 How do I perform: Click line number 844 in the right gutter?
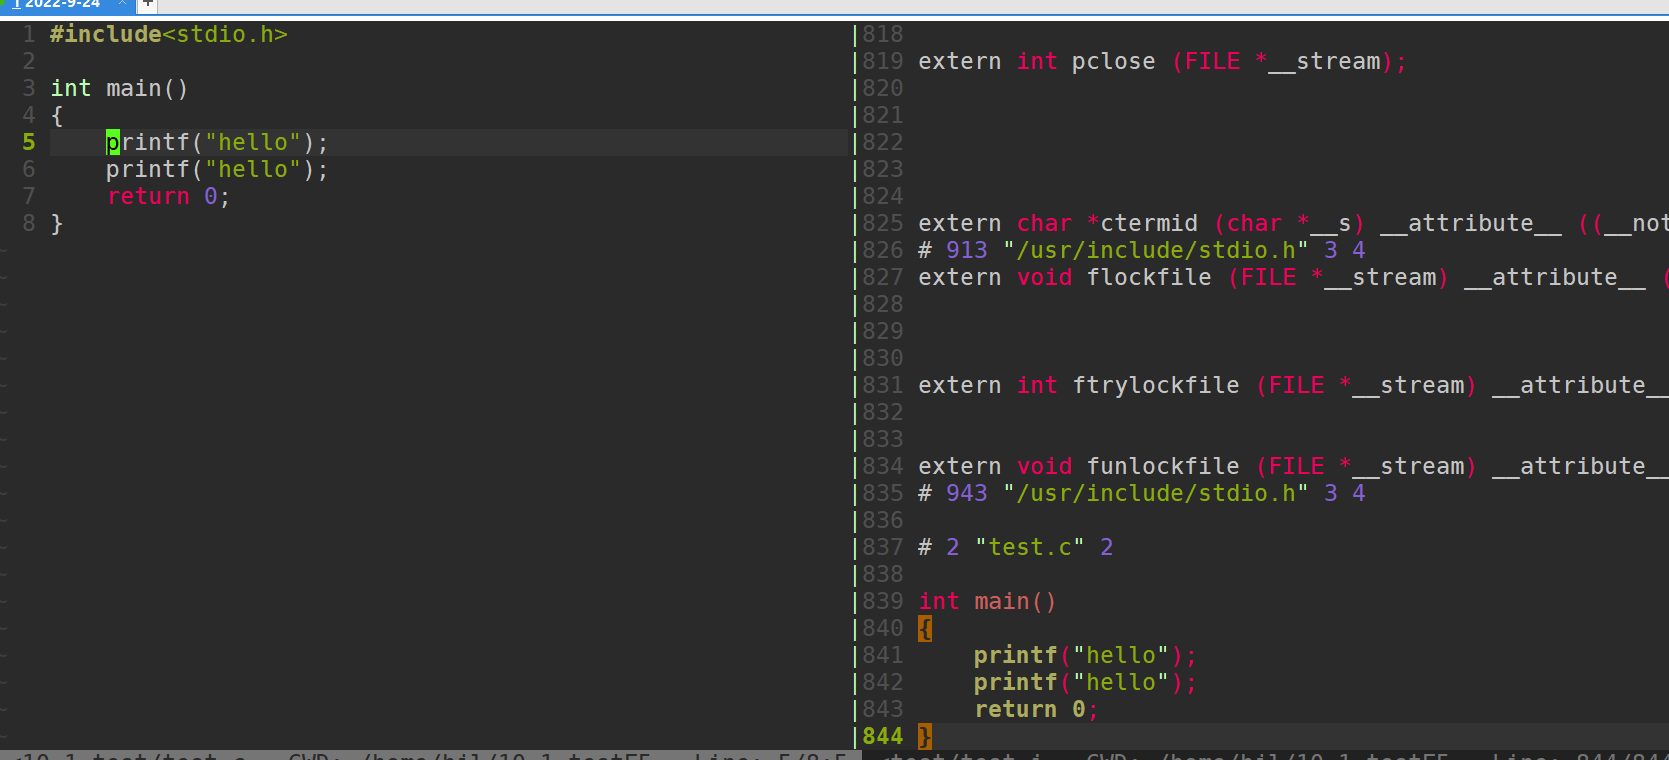pos(882,736)
